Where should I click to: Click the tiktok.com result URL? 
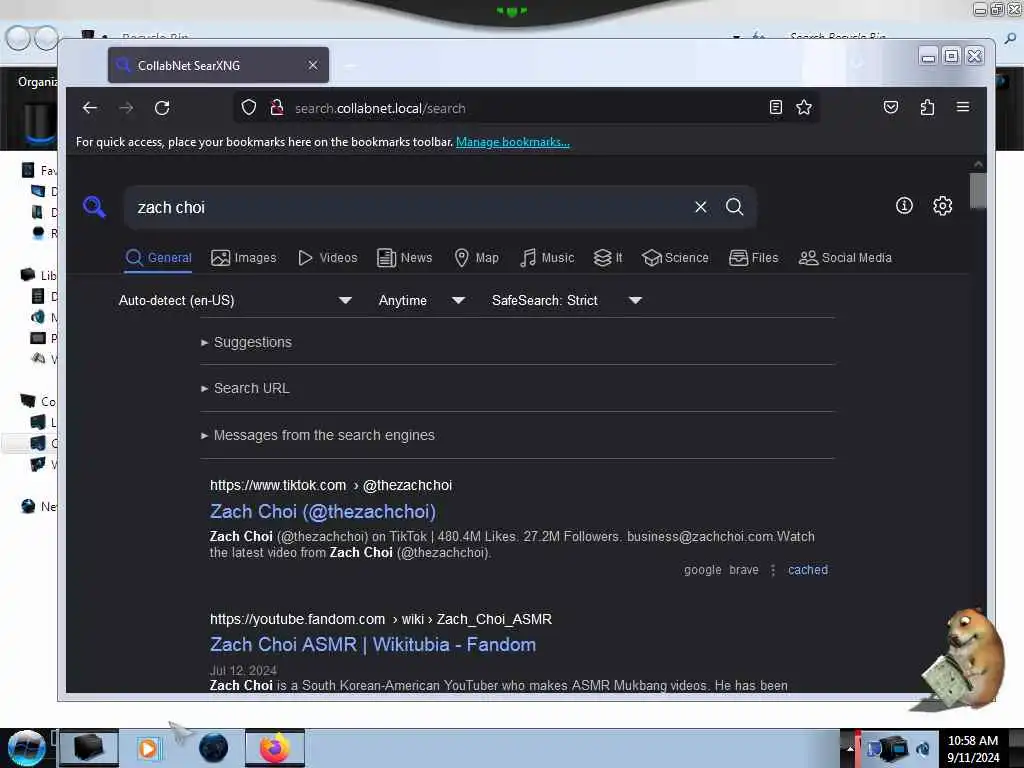(331, 485)
